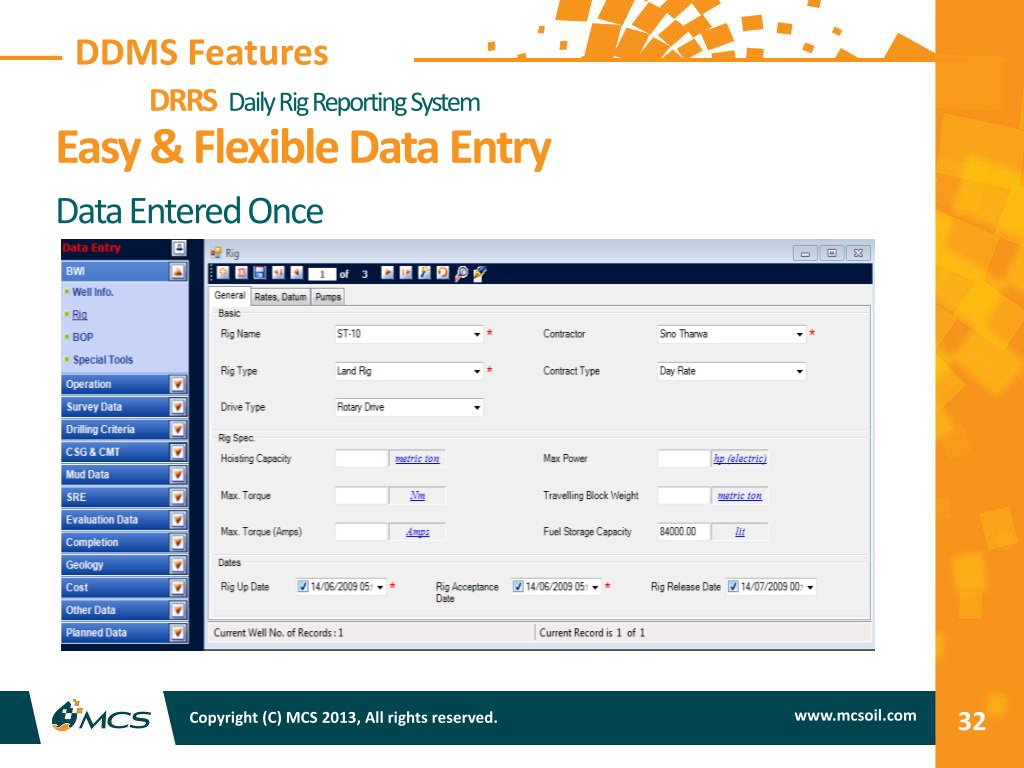Click the Fuel Storage Capacity field

pyautogui.click(x=684, y=532)
